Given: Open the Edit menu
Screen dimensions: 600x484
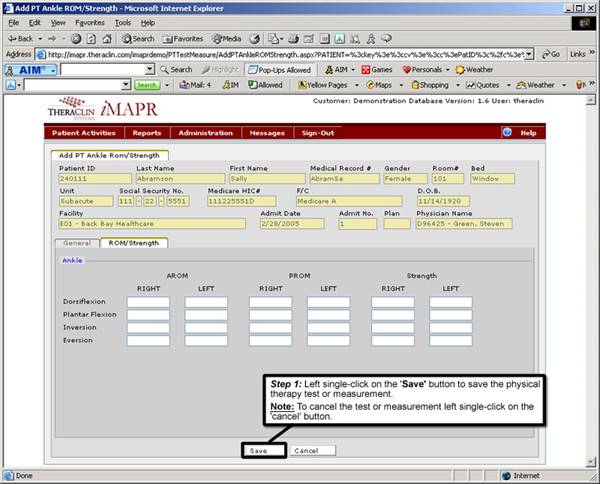Looking at the screenshot, I should point(35,23).
